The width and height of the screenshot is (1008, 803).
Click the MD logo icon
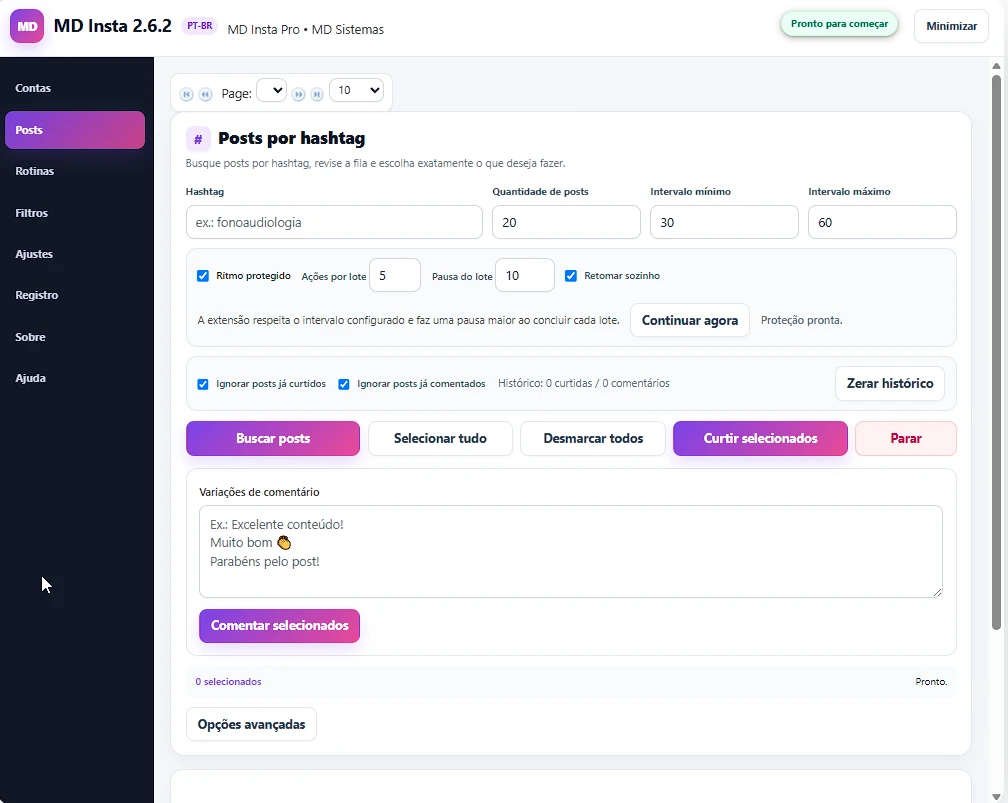pyautogui.click(x=27, y=26)
